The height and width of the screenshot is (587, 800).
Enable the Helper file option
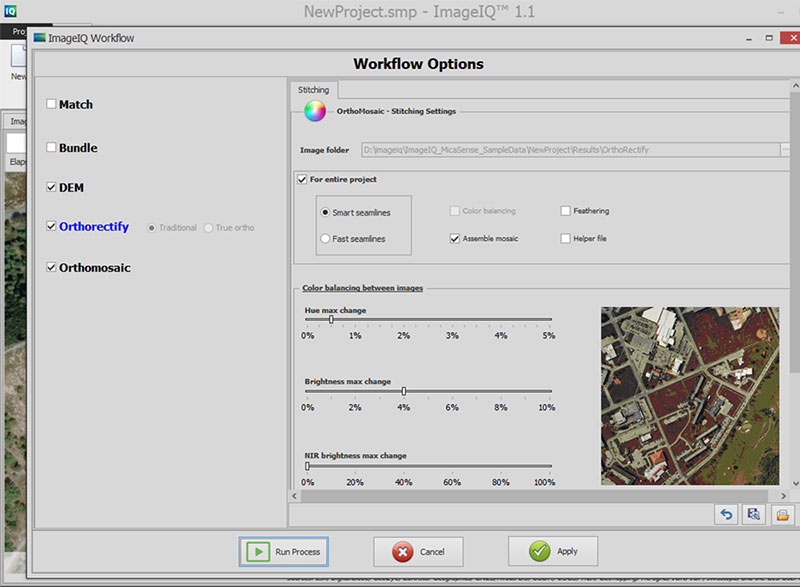click(x=565, y=238)
